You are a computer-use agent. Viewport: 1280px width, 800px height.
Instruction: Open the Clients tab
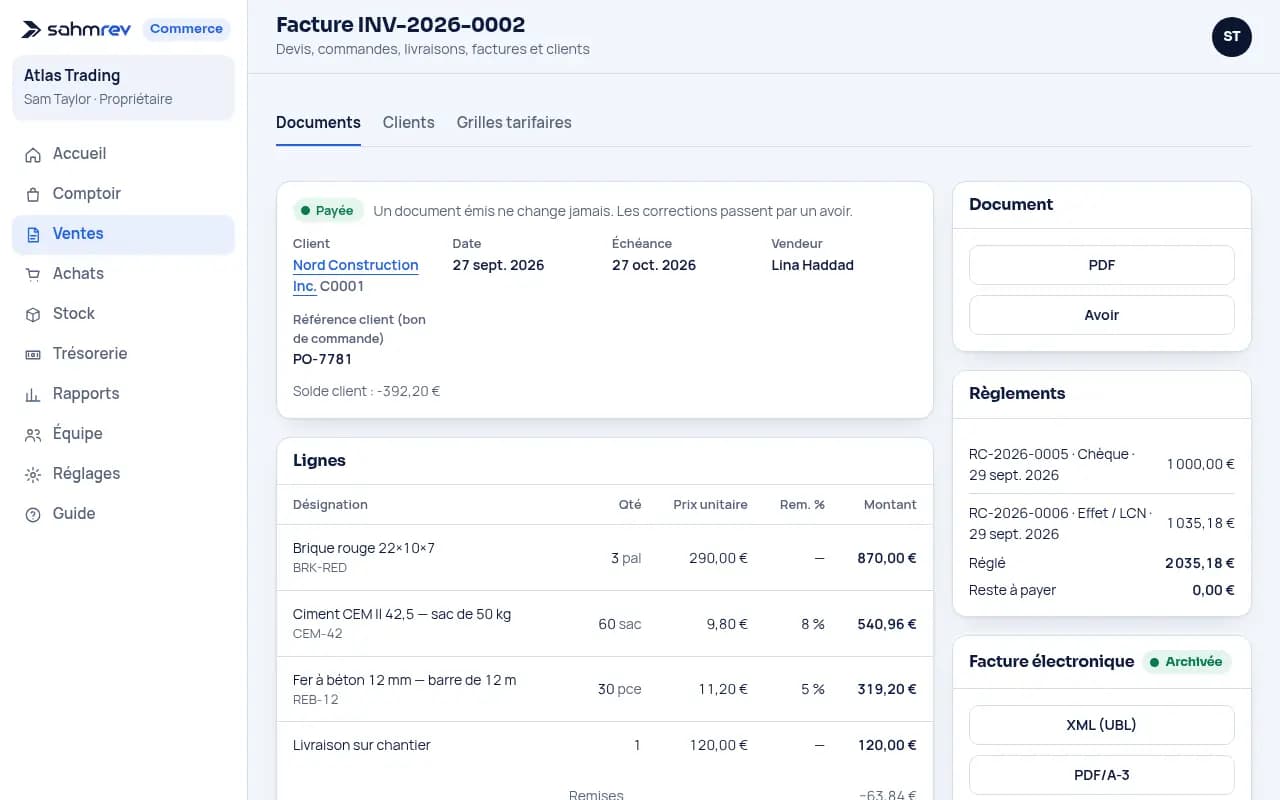pos(408,123)
